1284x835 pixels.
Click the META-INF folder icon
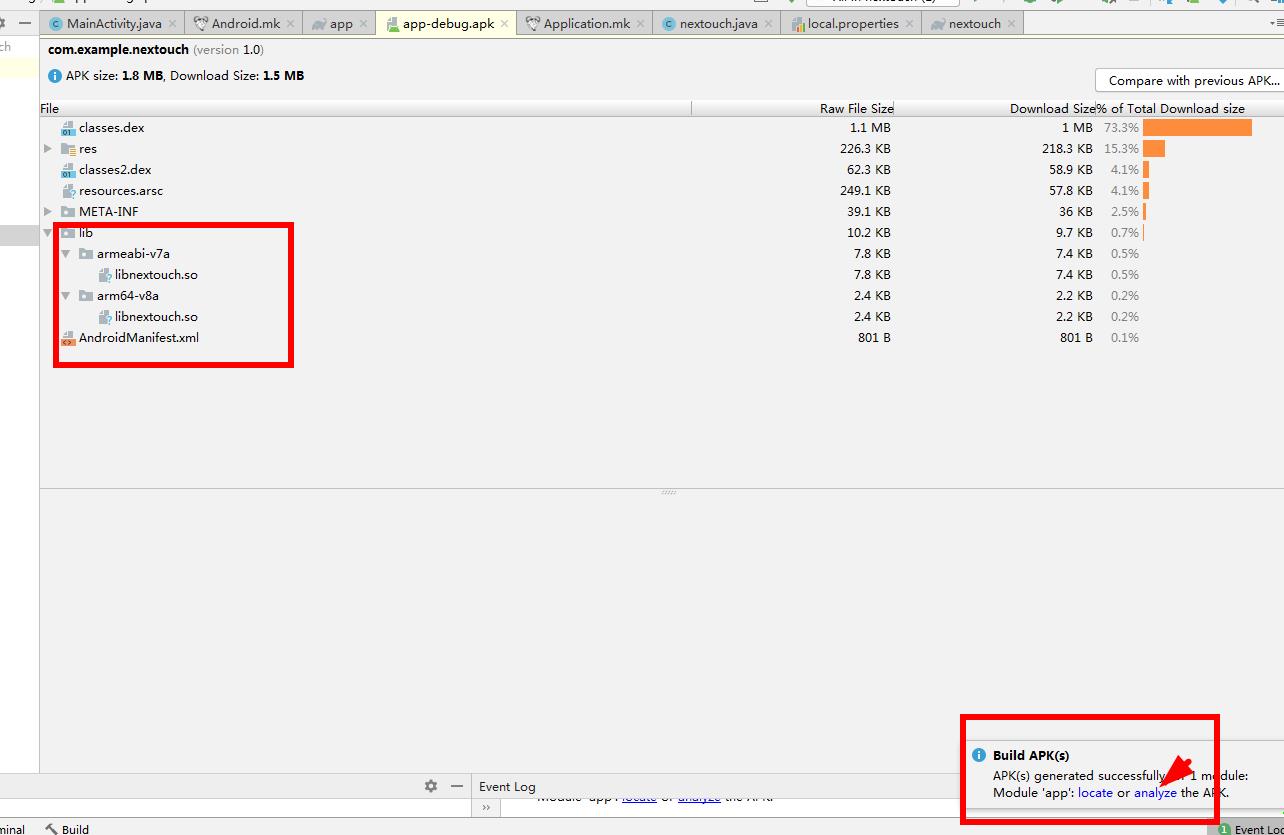[x=69, y=211]
